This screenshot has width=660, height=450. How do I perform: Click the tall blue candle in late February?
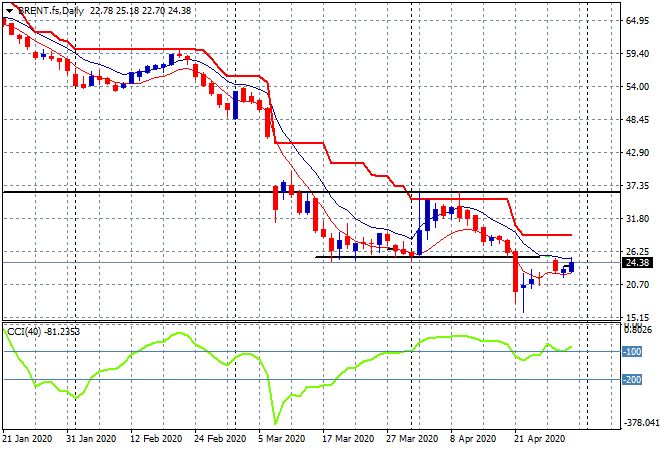[235, 105]
